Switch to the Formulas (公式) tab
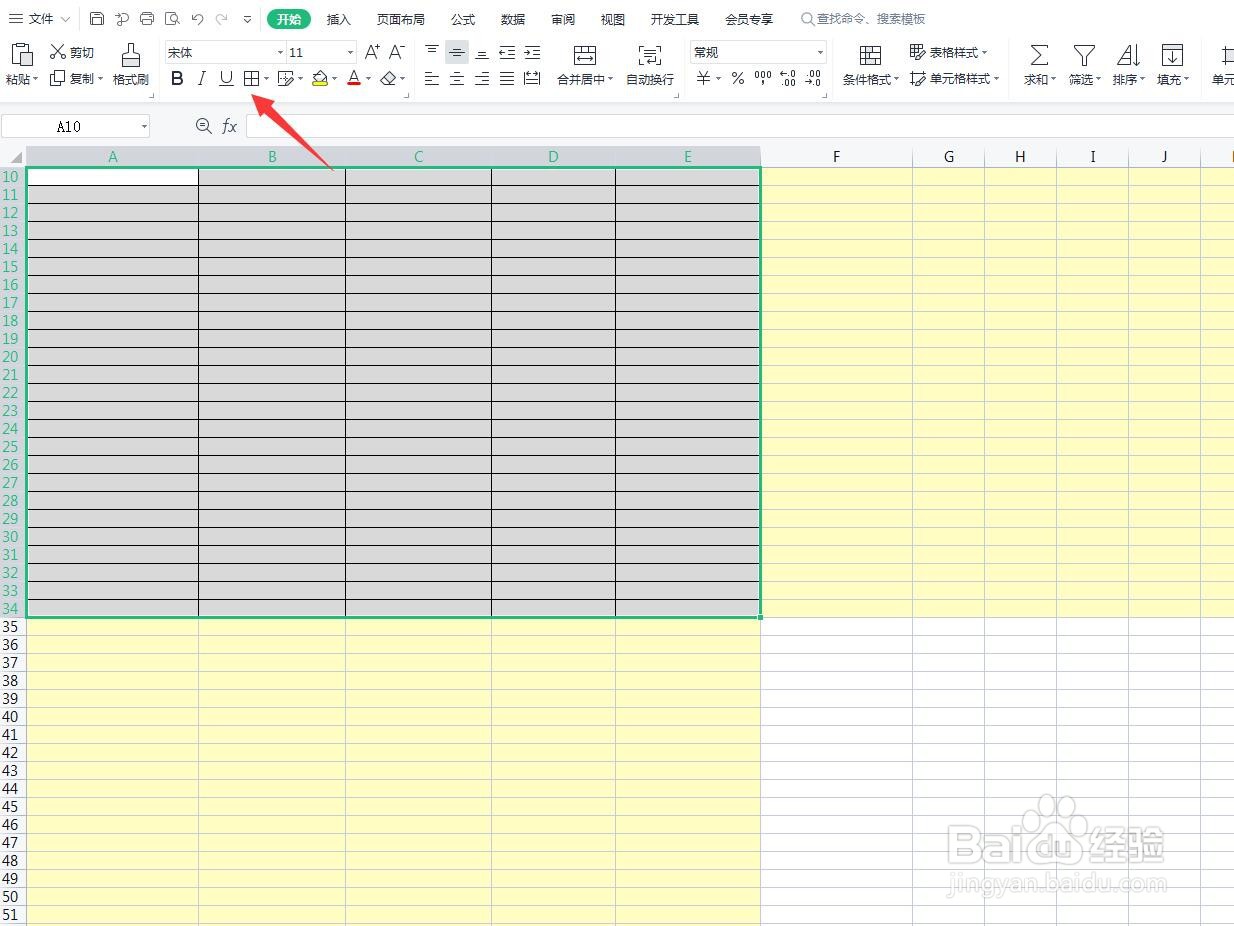 tap(463, 19)
